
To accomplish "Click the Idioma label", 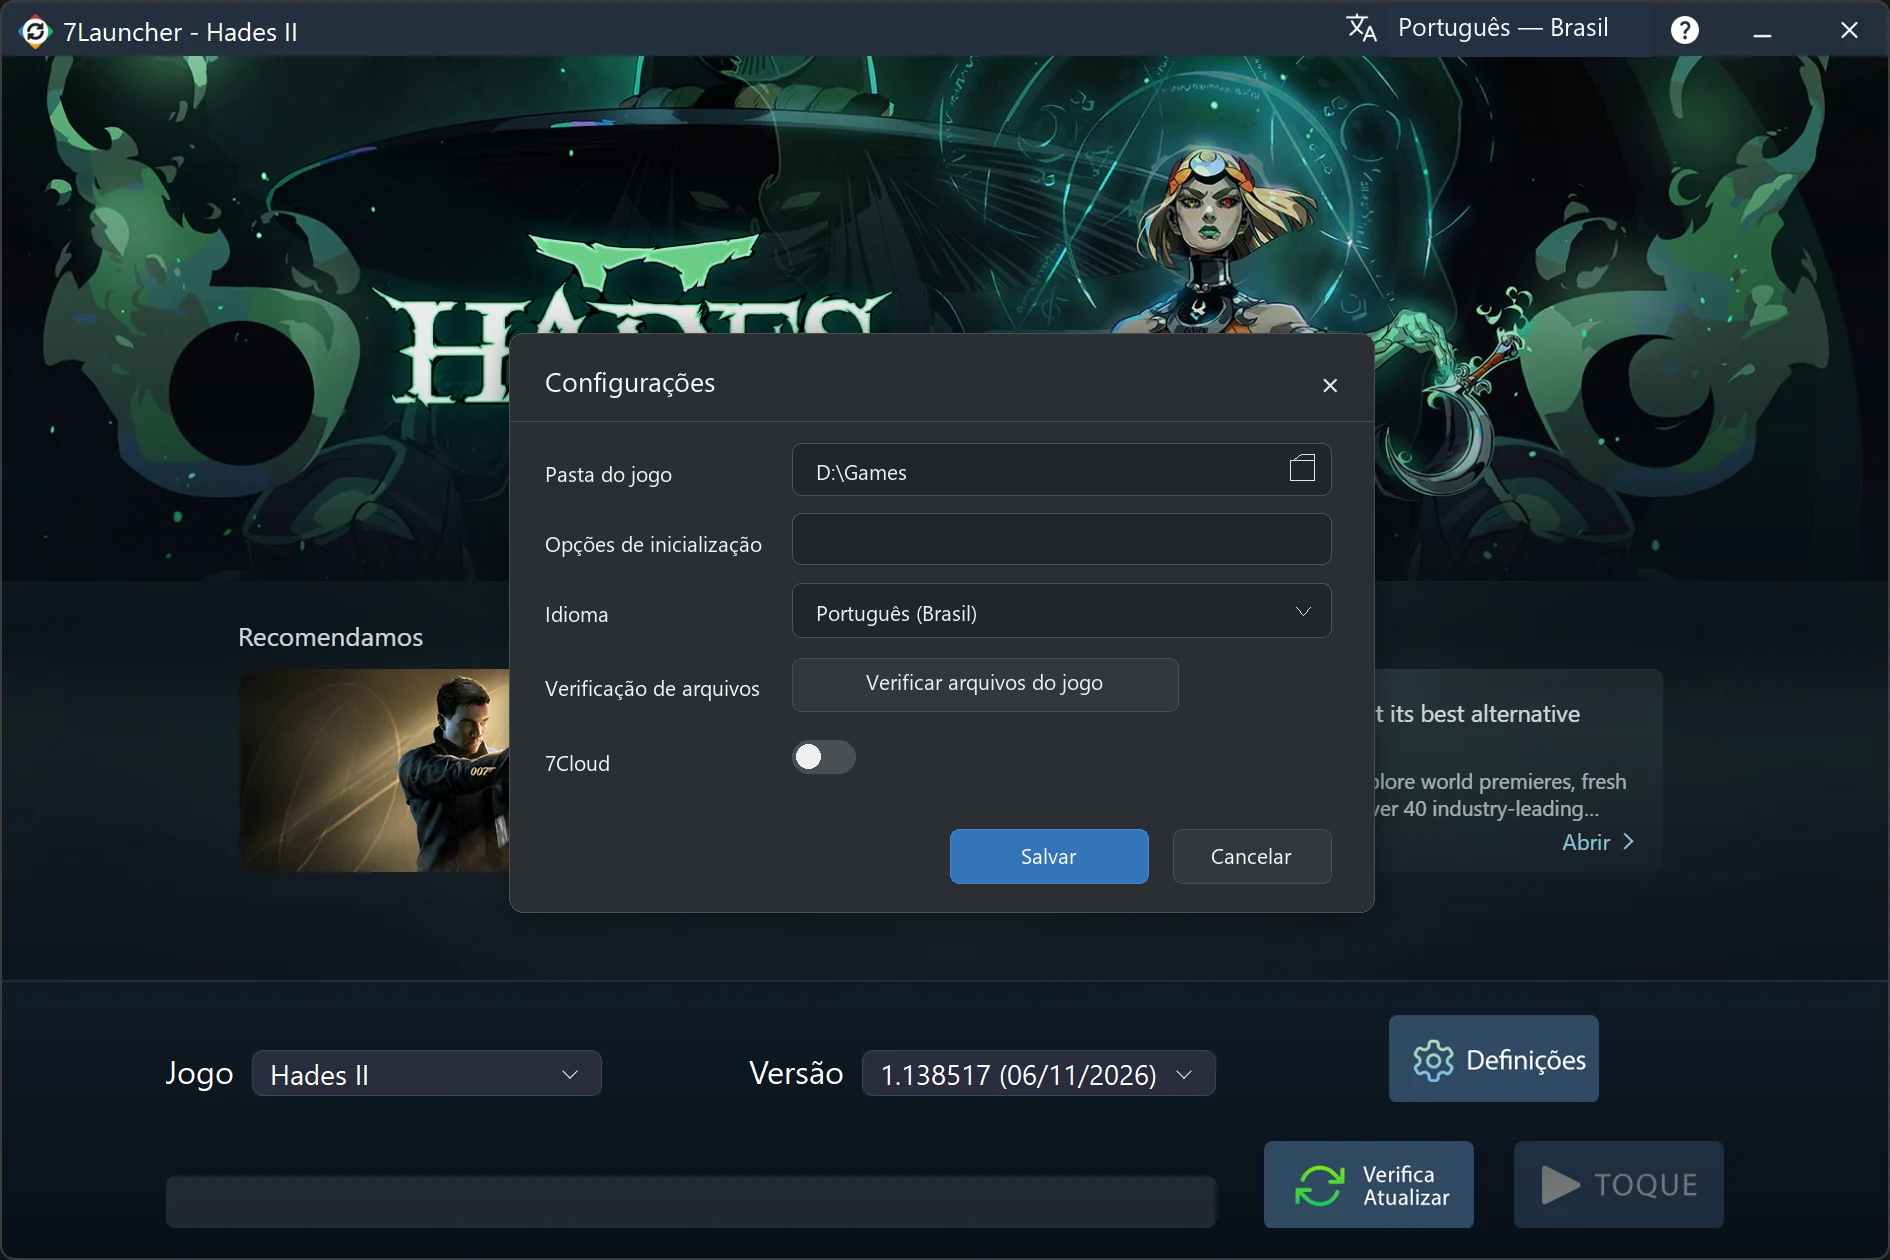I will tap(576, 615).
